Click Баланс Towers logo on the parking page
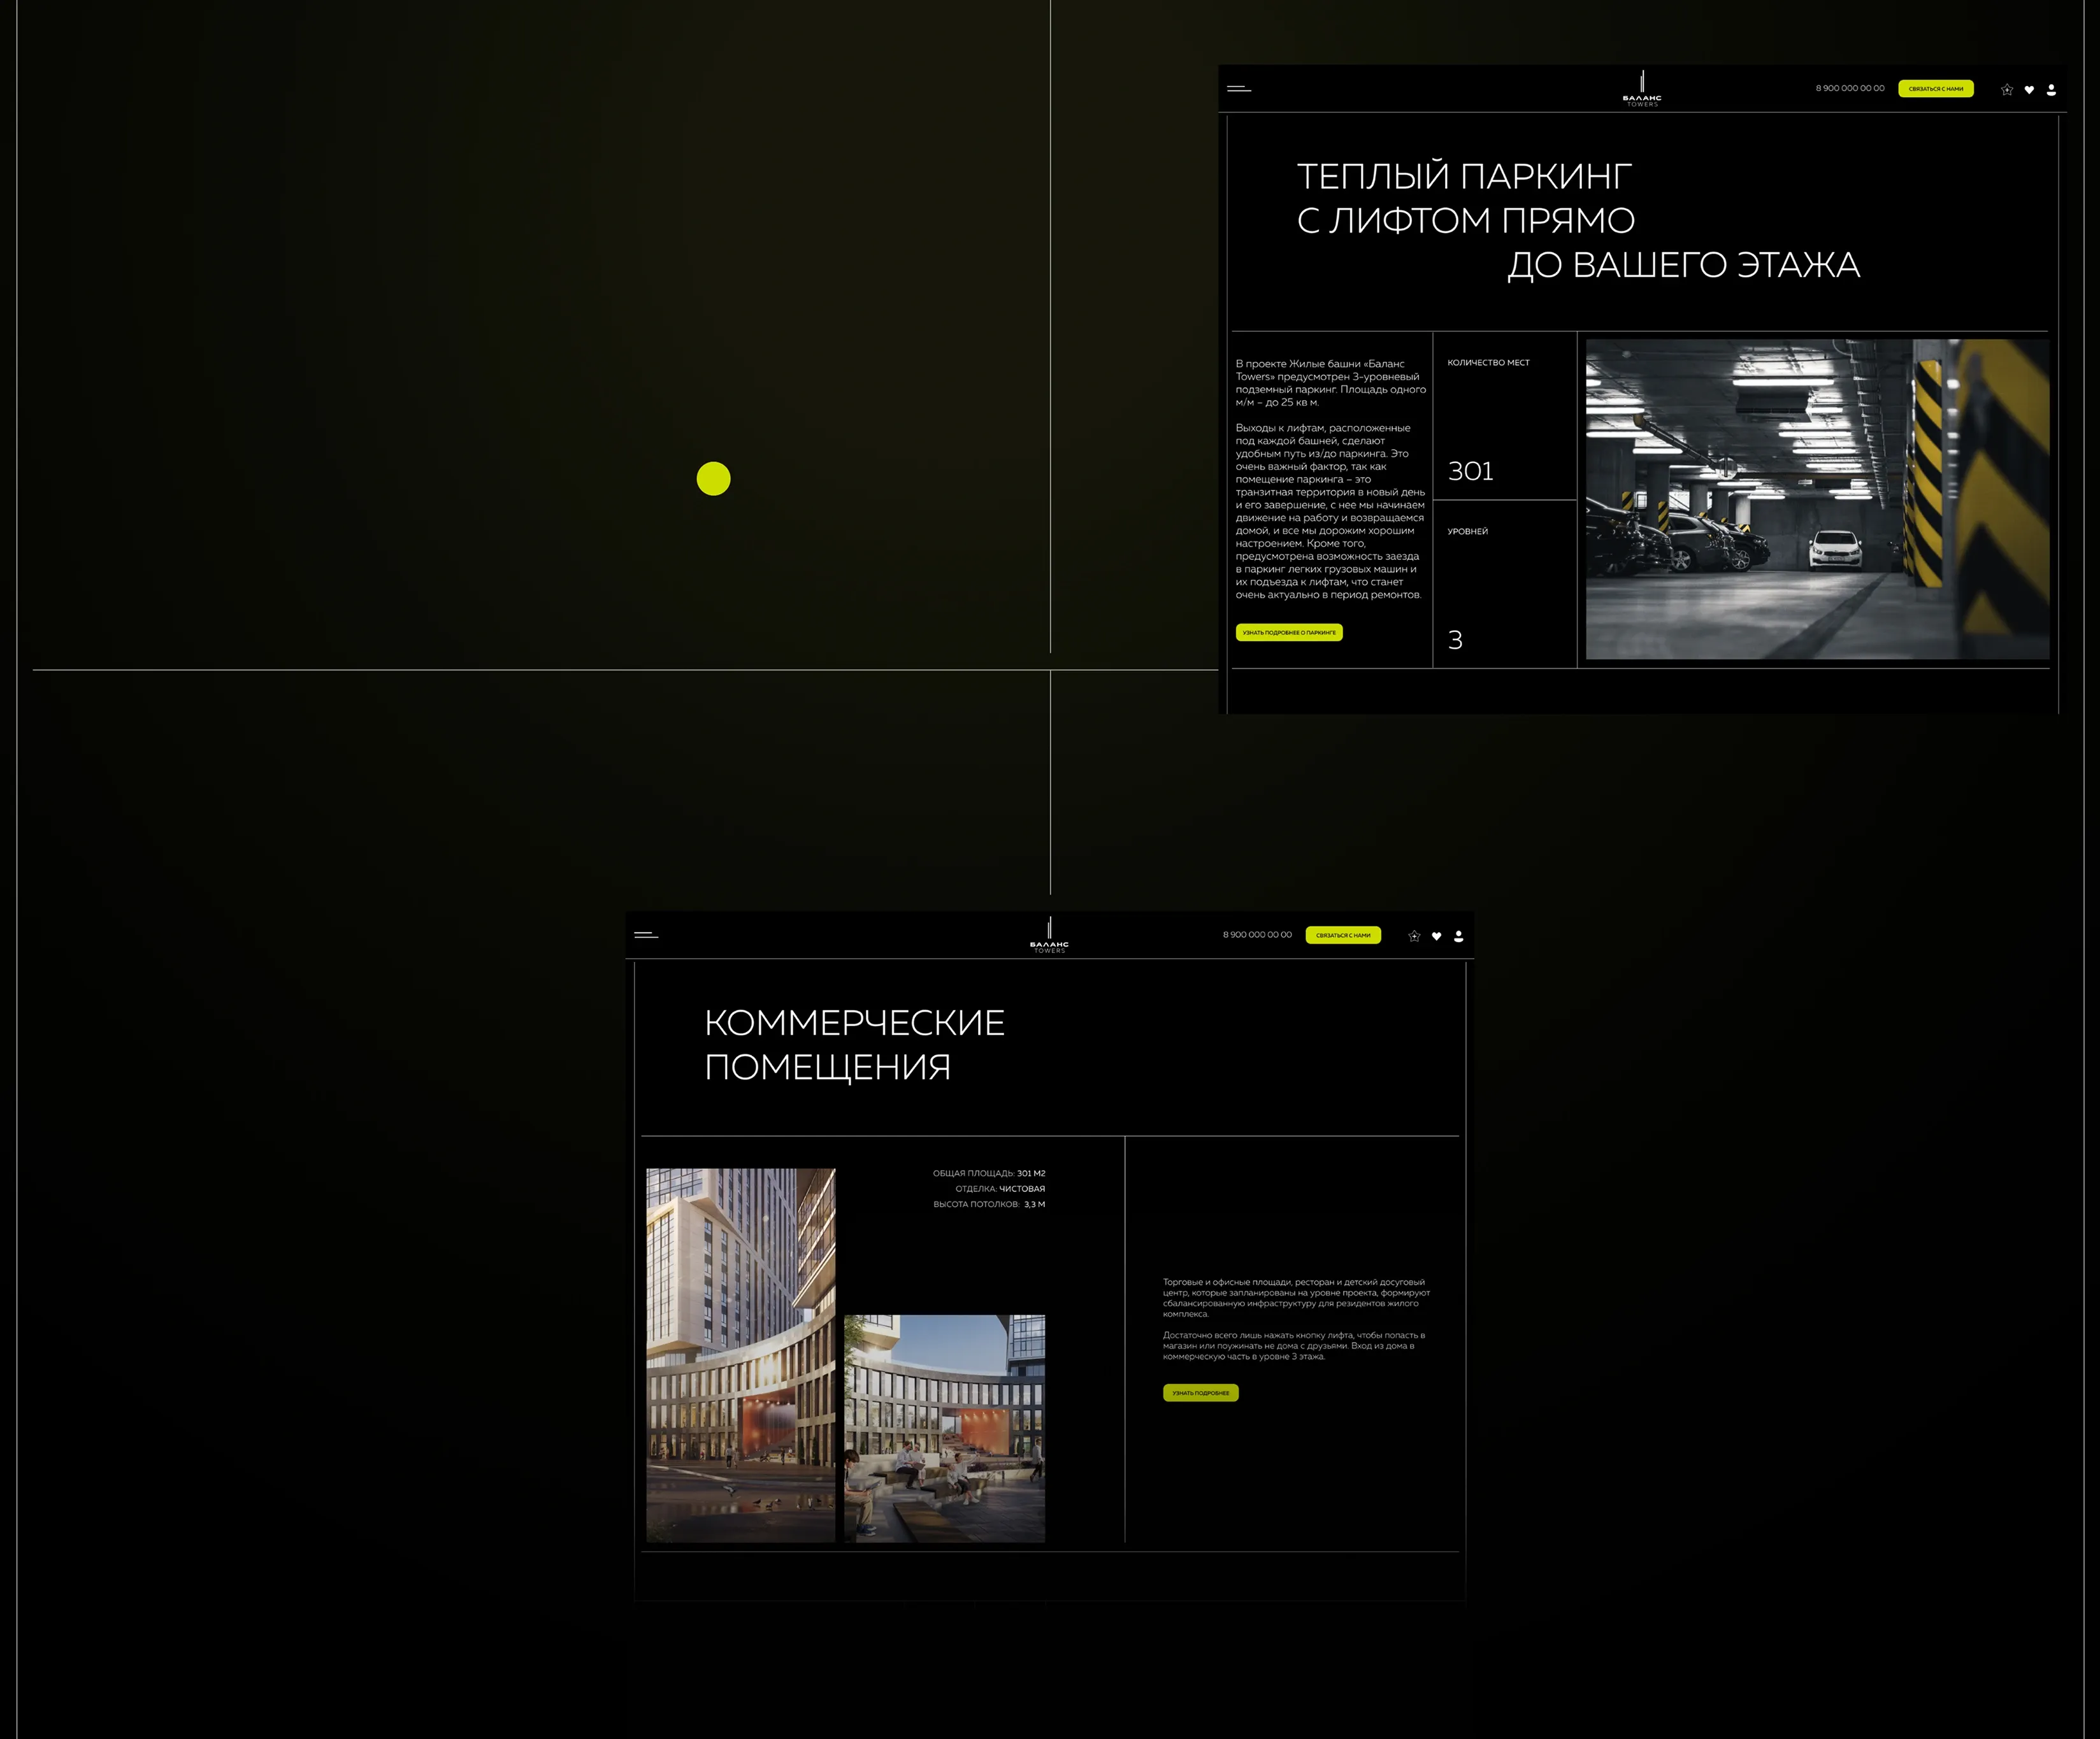2100x1739 pixels. click(1642, 89)
